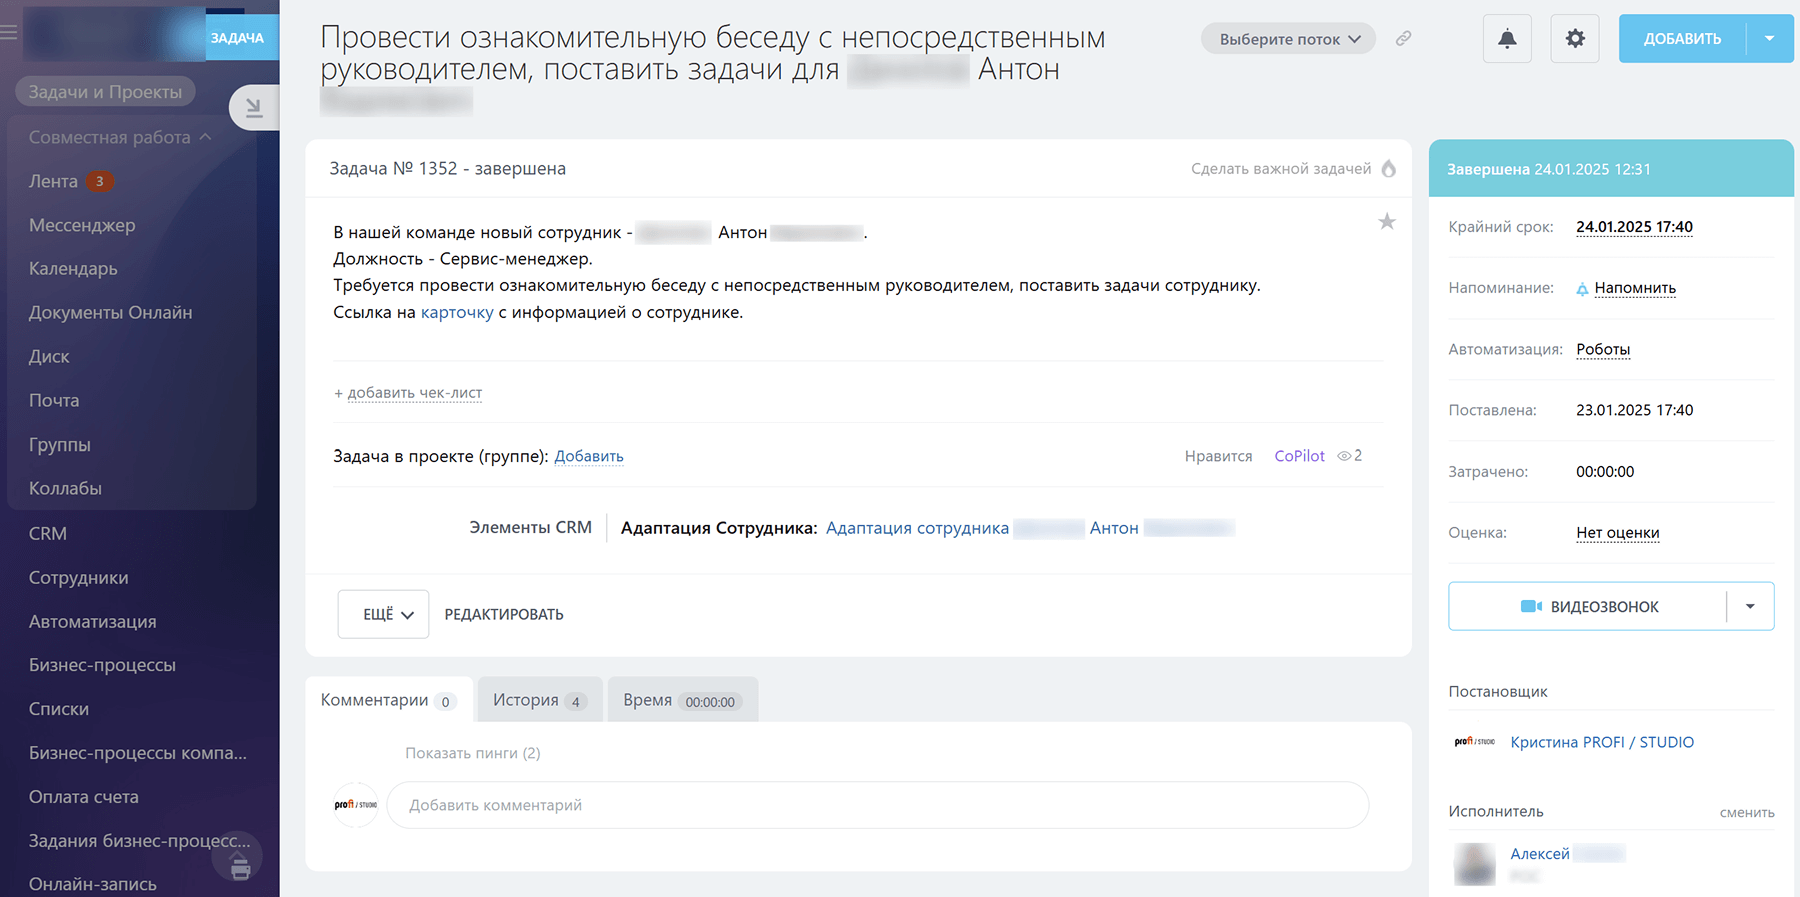Image resolution: width=1800 pixels, height=897 pixels.
Task: Copy task link chain icon
Action: pyautogui.click(x=1404, y=38)
